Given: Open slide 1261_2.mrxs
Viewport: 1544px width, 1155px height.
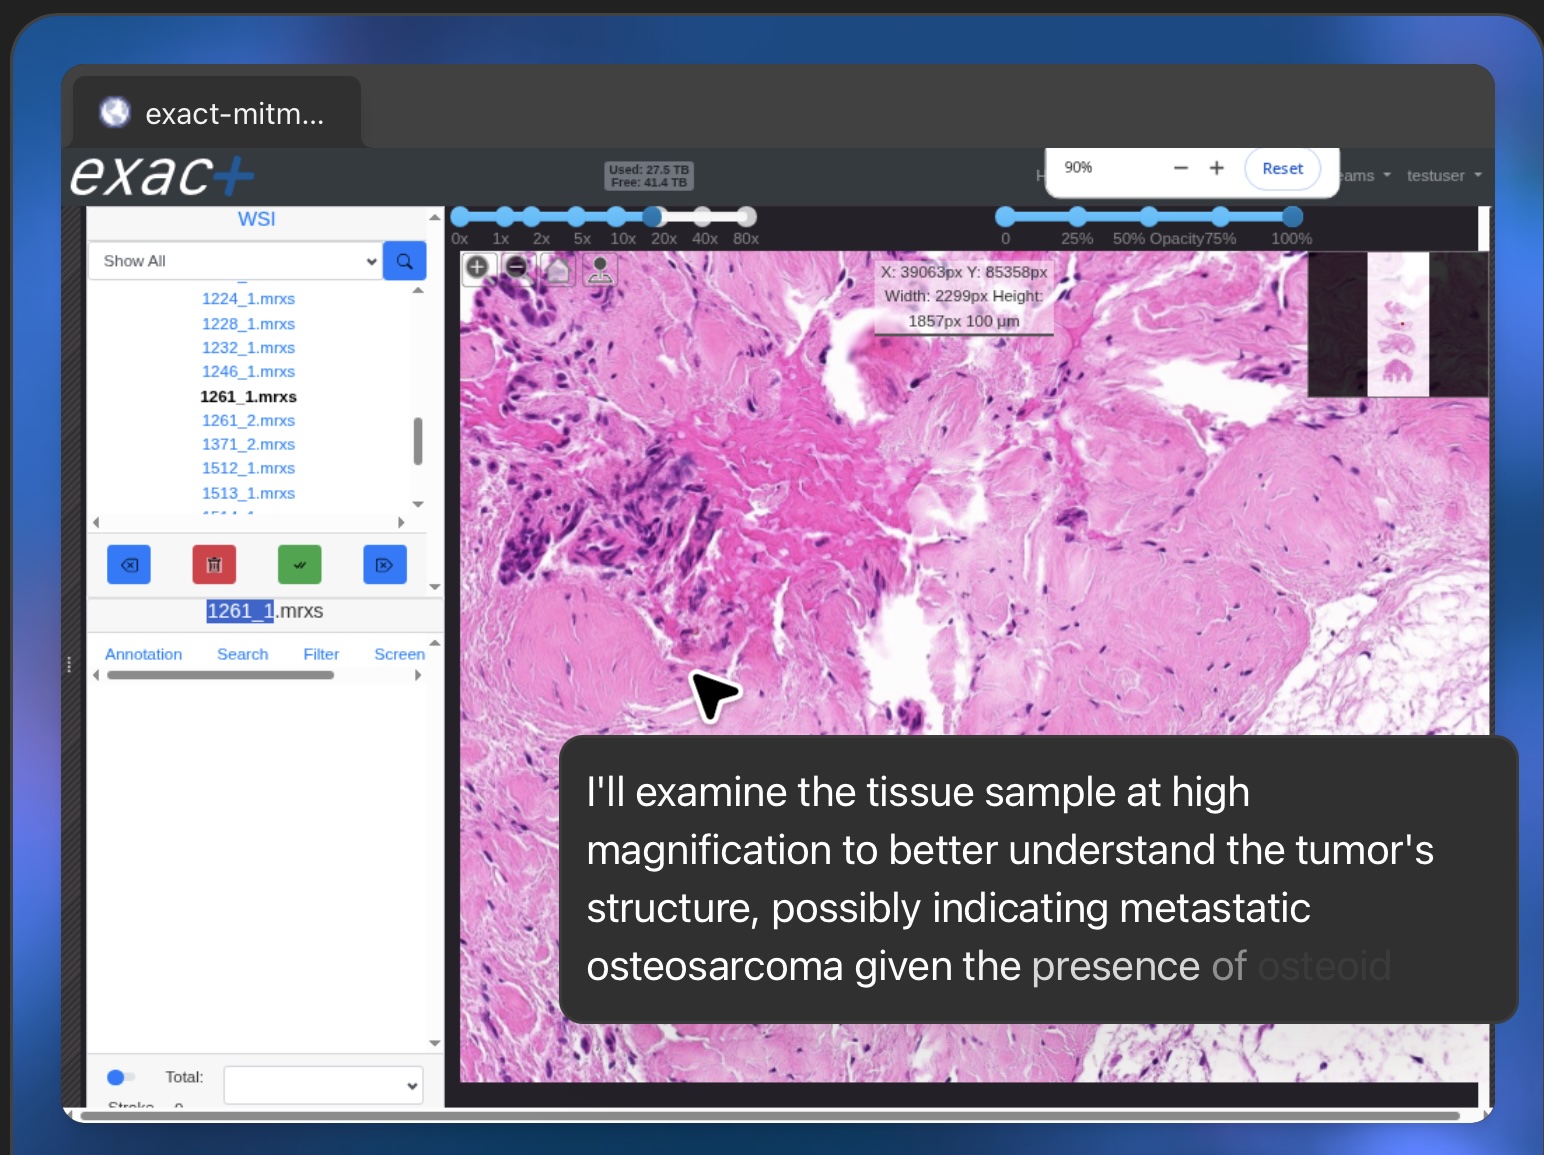Looking at the screenshot, I should click(249, 421).
